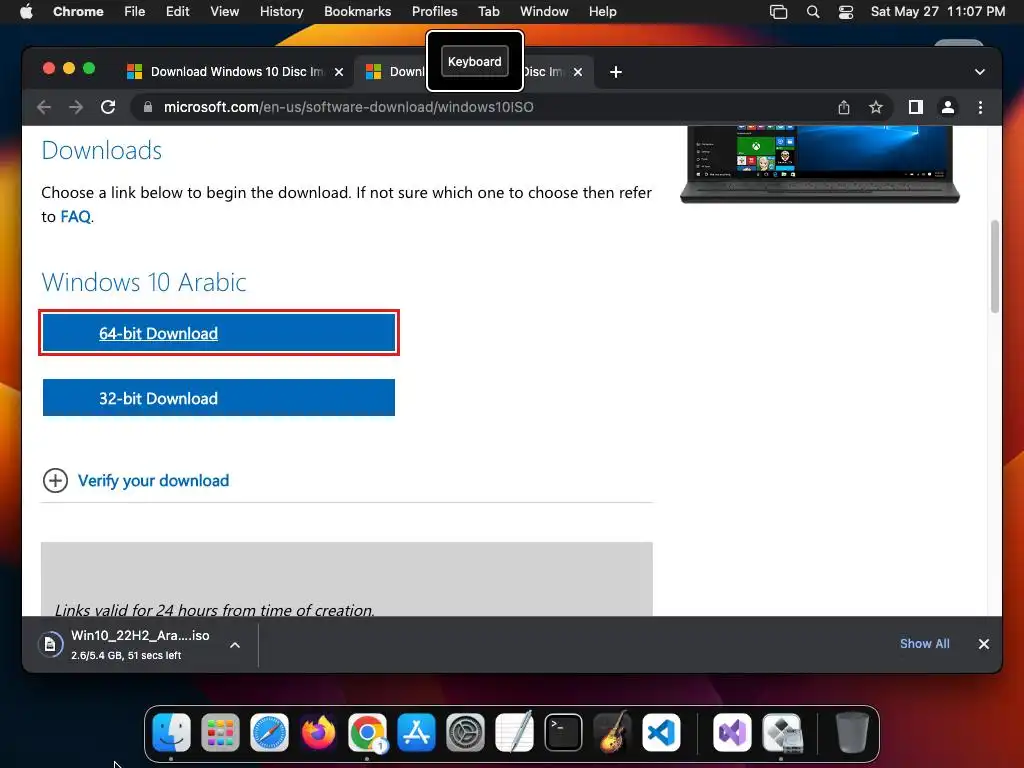
Task: Open Terminal from the Dock
Action: (563, 732)
